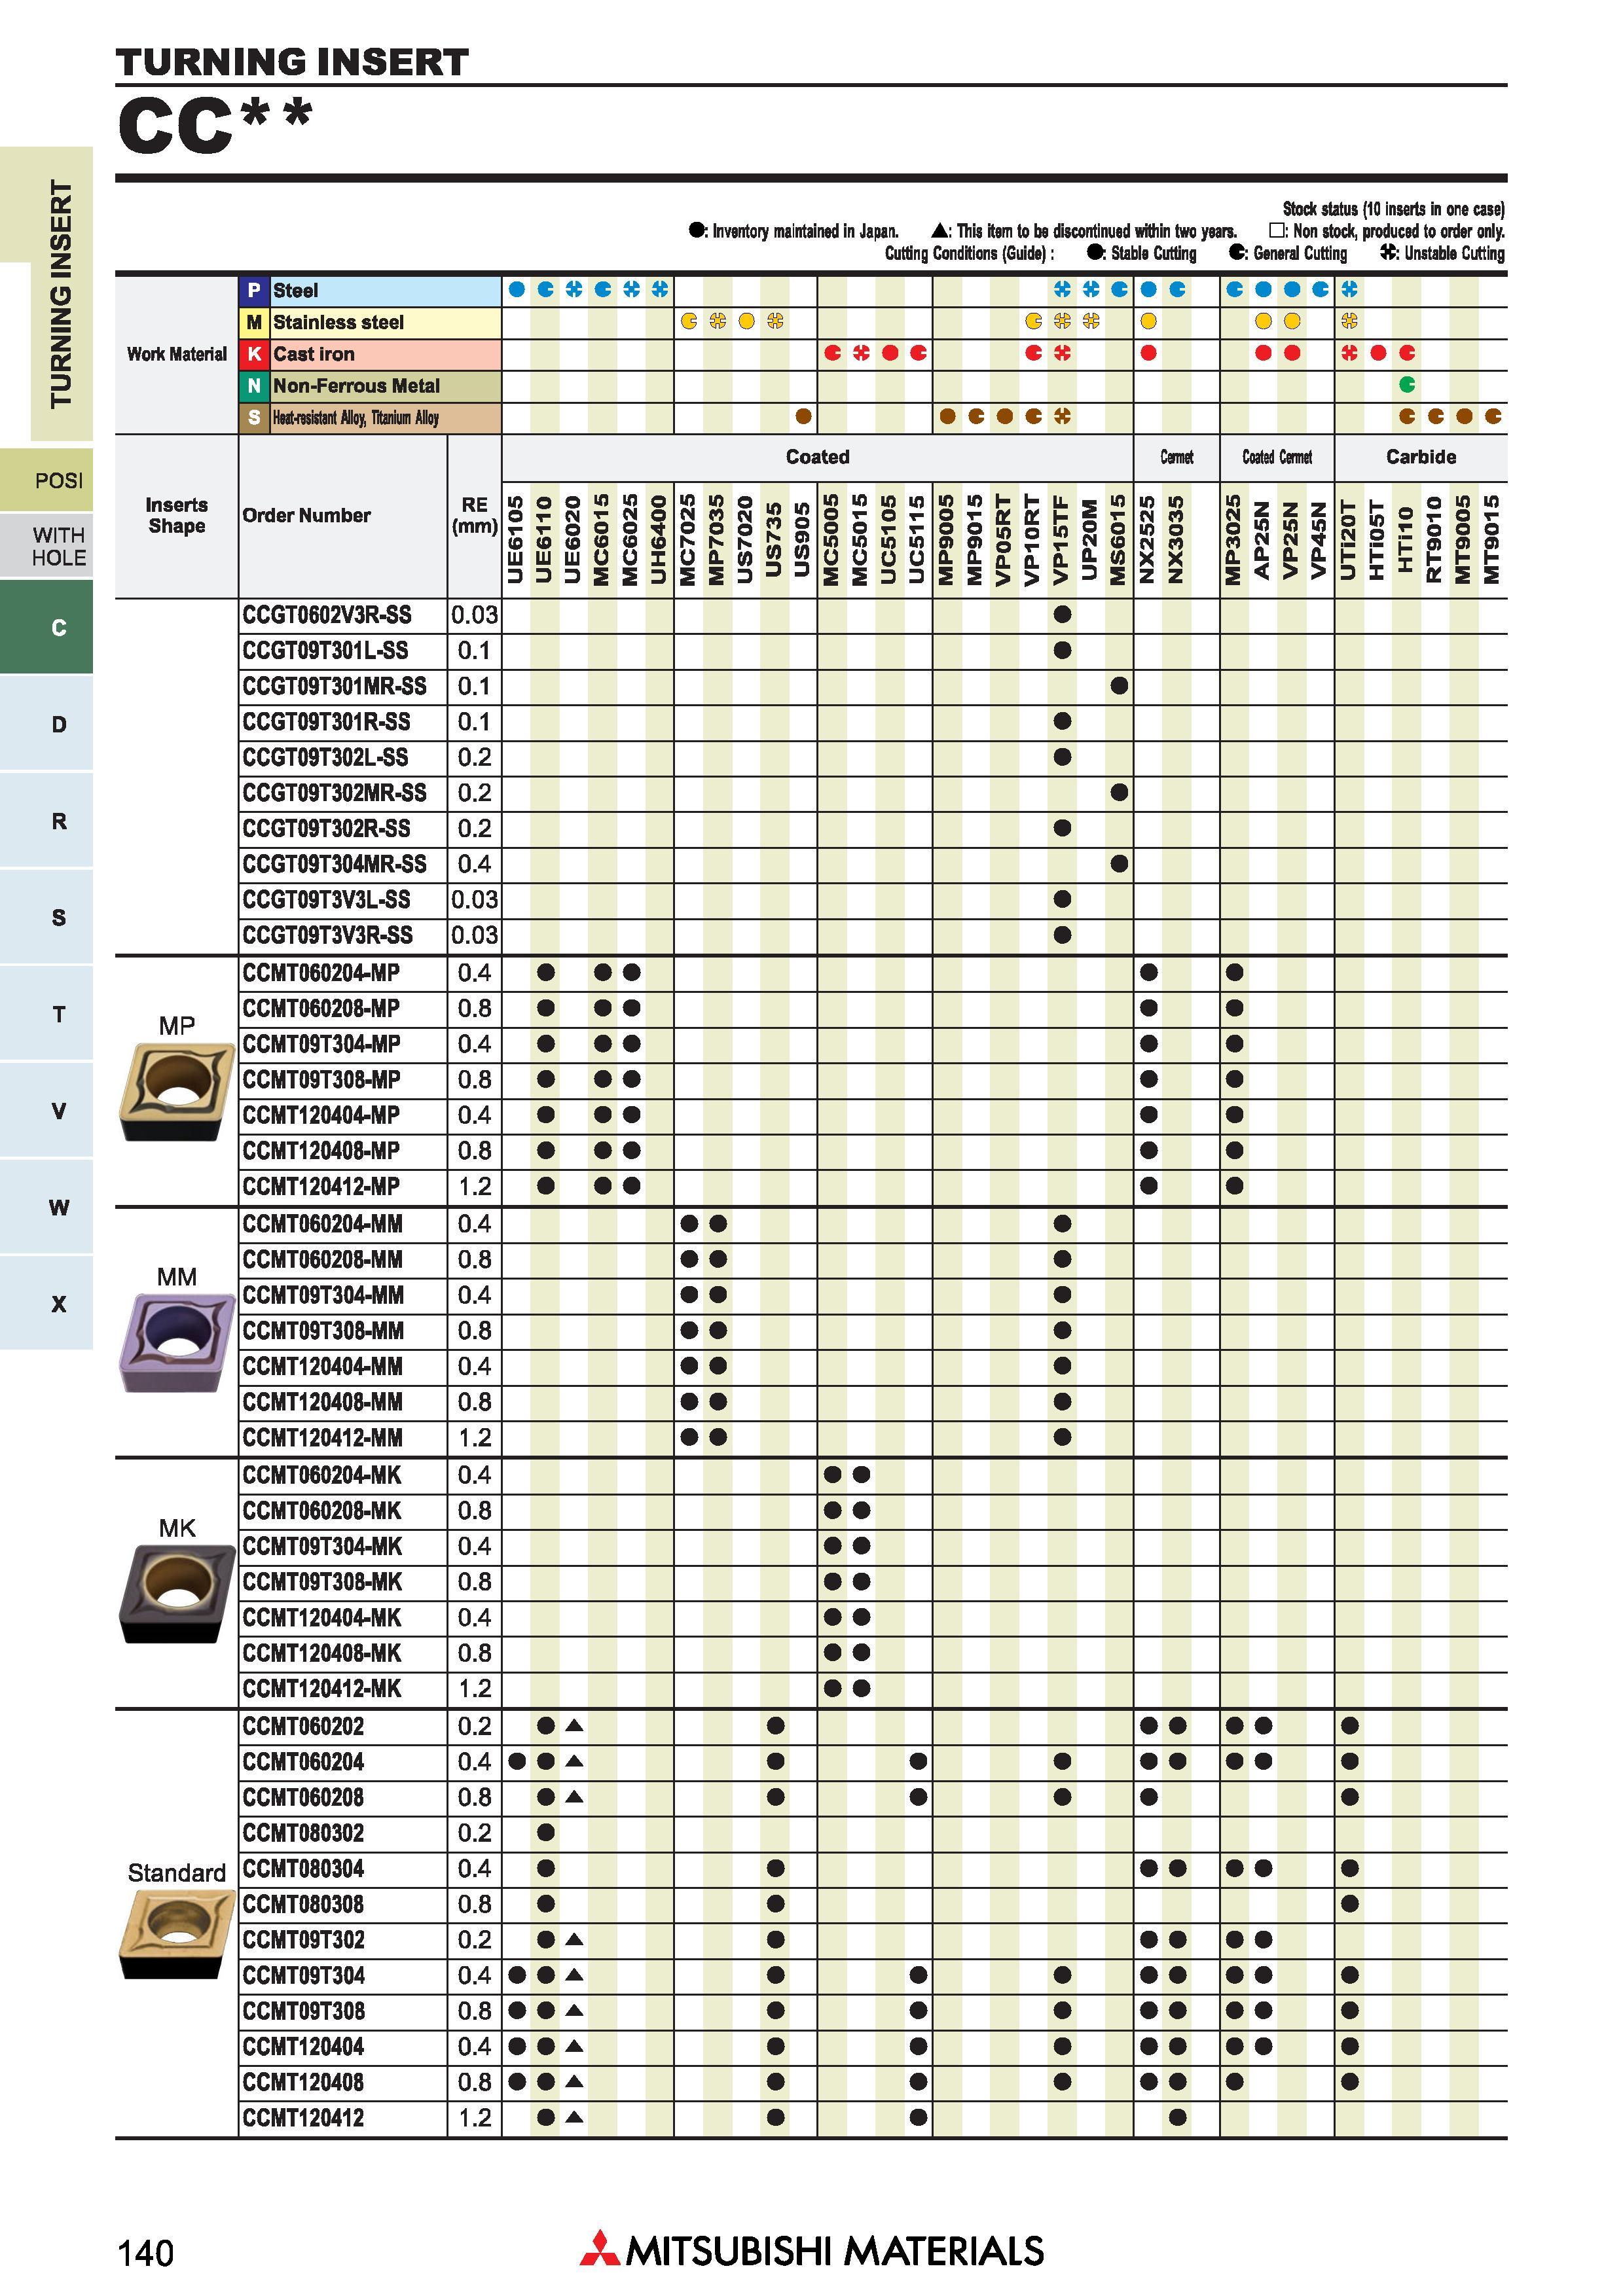This screenshot has height=2296, width=1623.
Task: Click order number CCMT120404-MK
Action: tap(322, 1617)
